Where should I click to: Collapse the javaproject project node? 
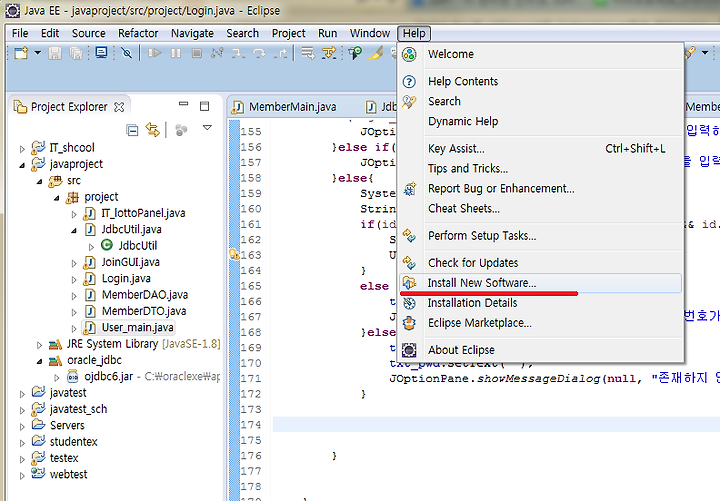pyautogui.click(x=22, y=165)
